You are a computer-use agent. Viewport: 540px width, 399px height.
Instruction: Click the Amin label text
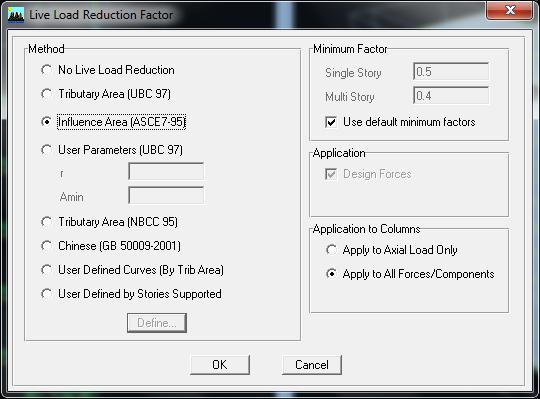(72, 197)
